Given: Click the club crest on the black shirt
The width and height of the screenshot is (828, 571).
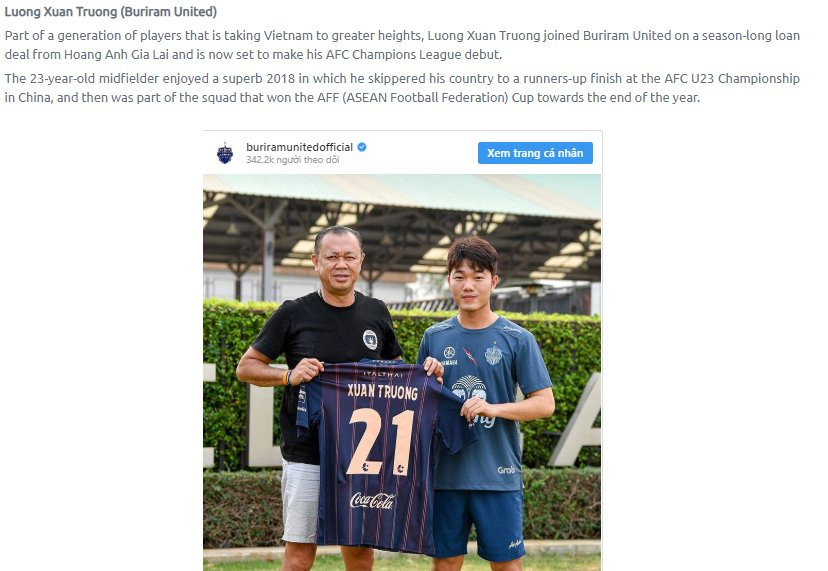Looking at the screenshot, I should click(x=370, y=339).
